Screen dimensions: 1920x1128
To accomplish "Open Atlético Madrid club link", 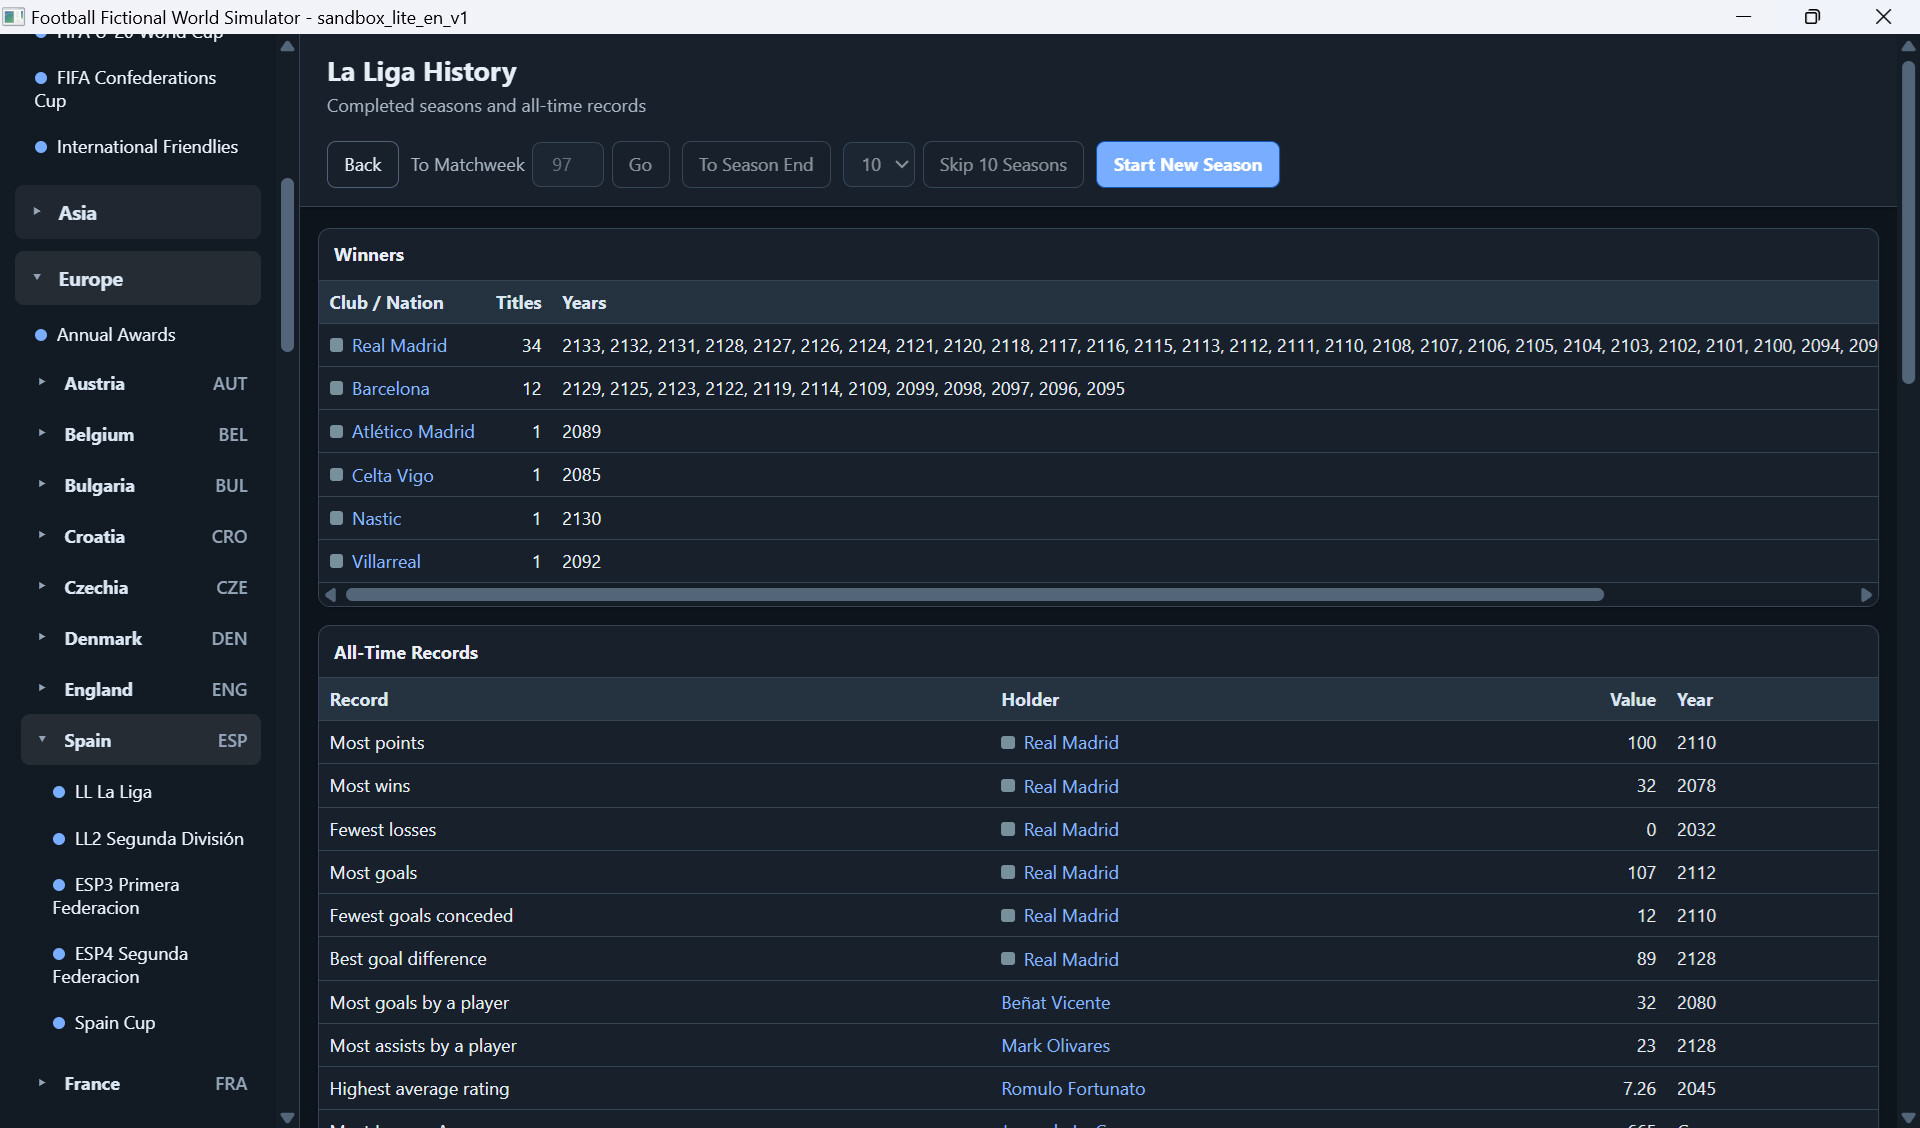I will 413,431.
